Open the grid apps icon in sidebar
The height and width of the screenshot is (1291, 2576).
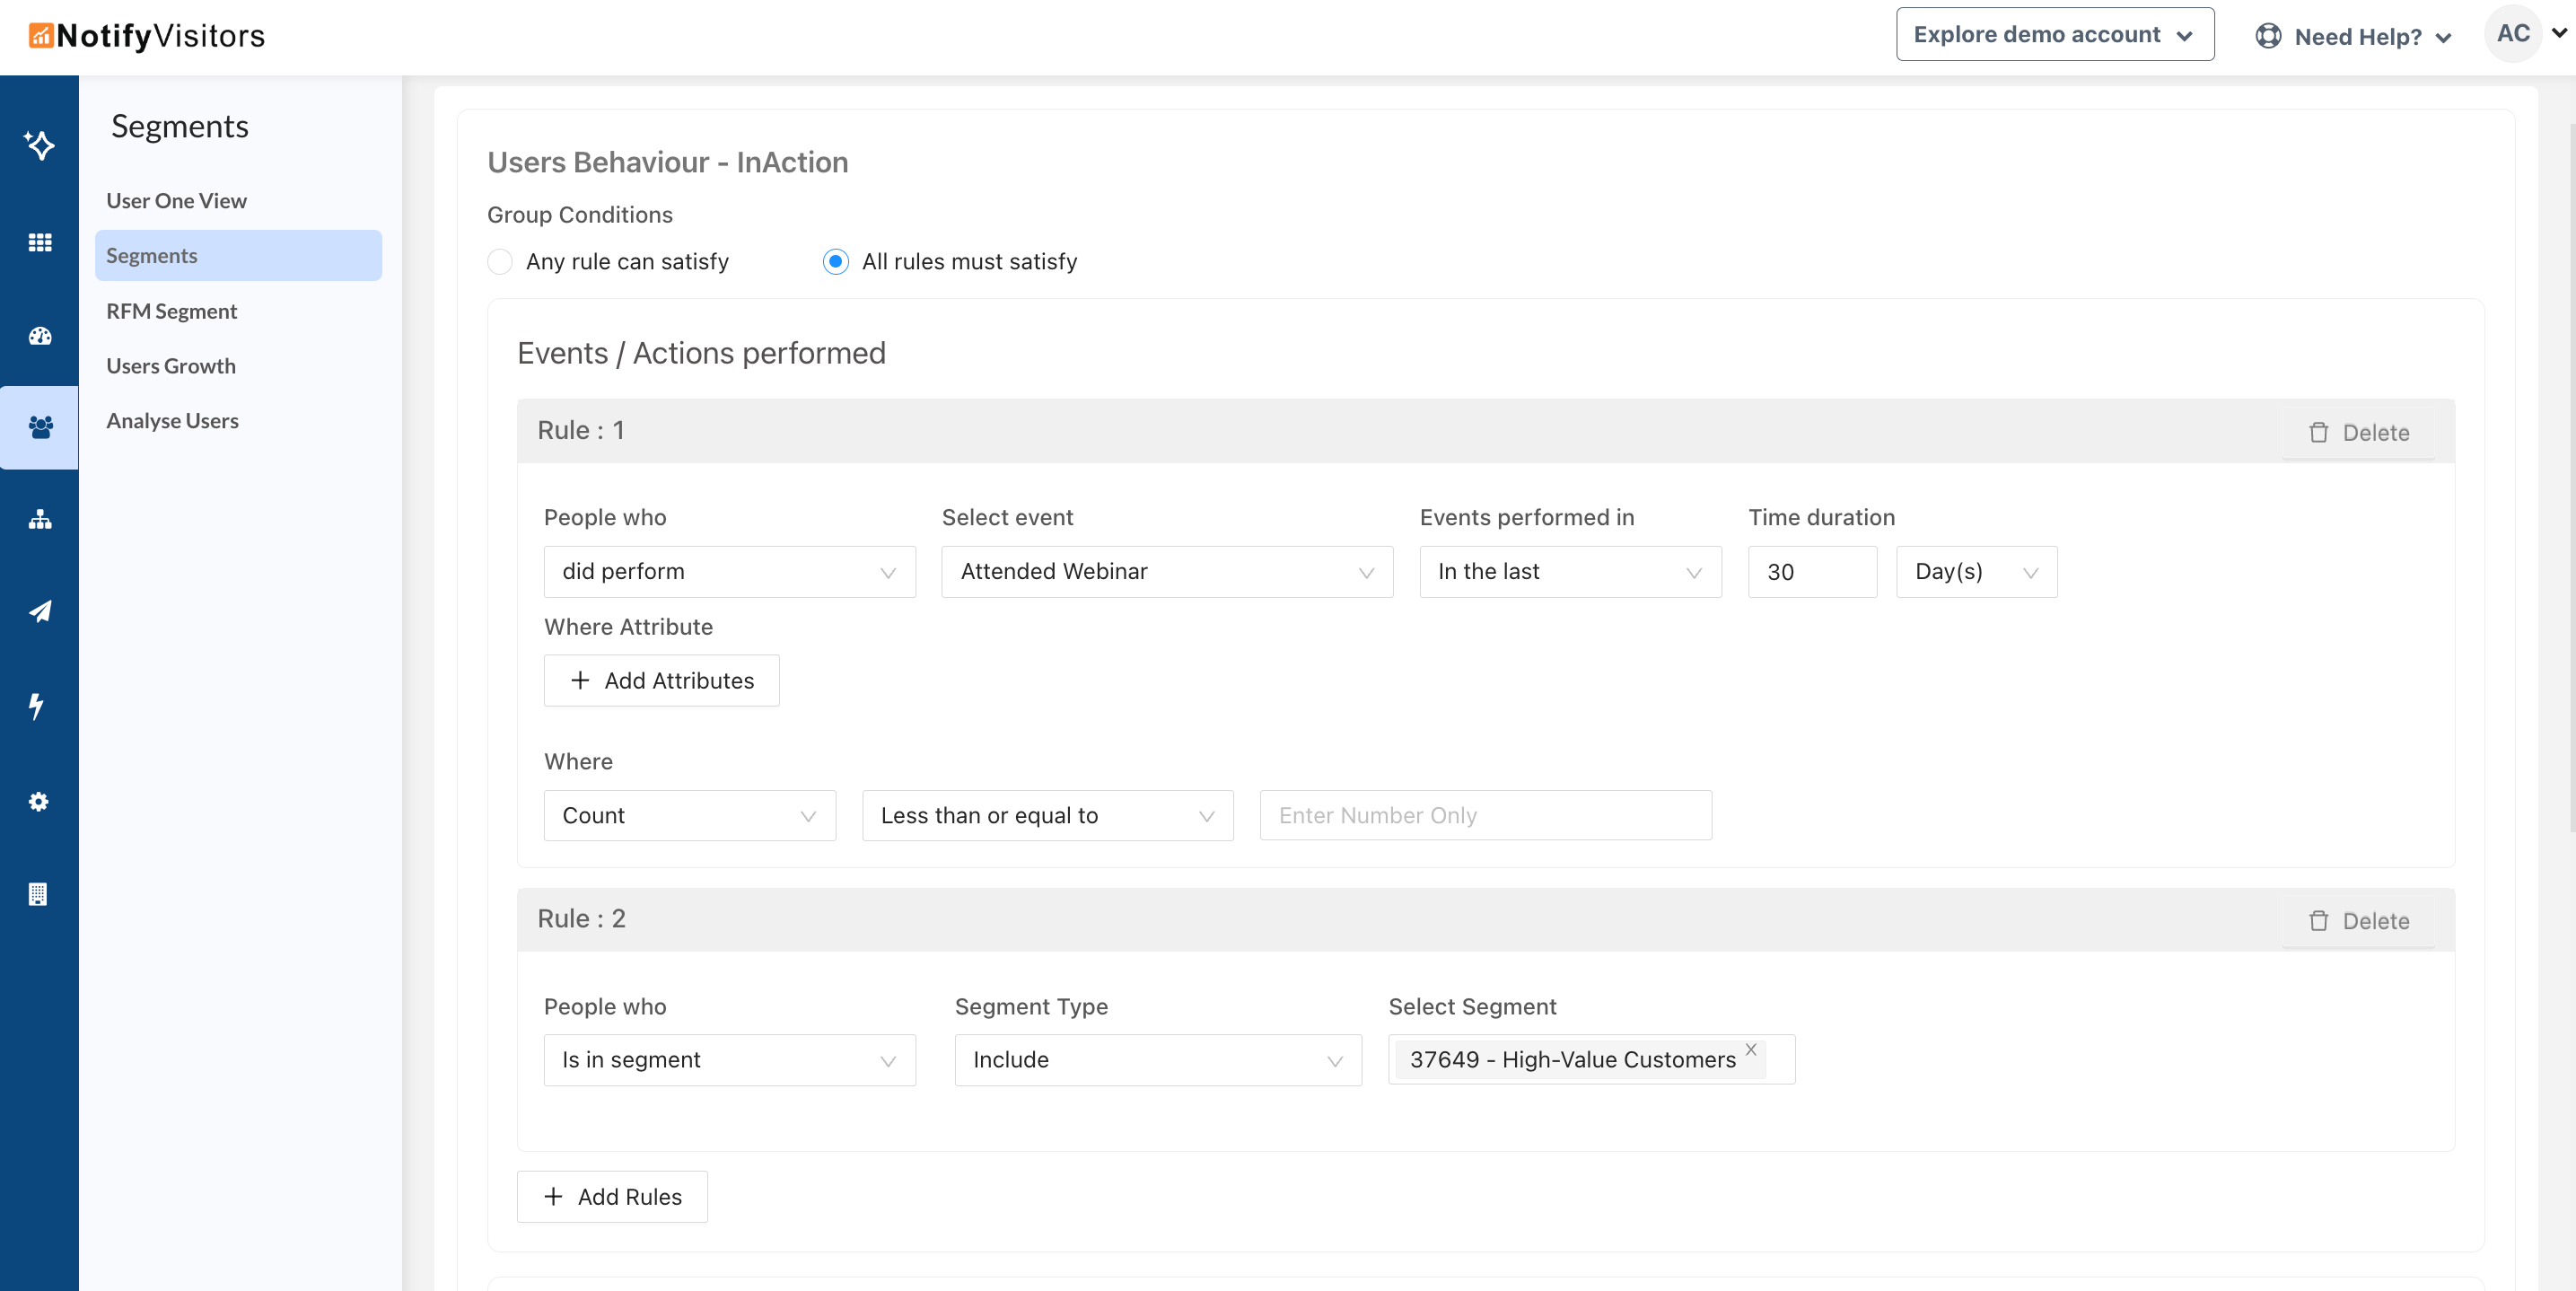pyautogui.click(x=39, y=243)
